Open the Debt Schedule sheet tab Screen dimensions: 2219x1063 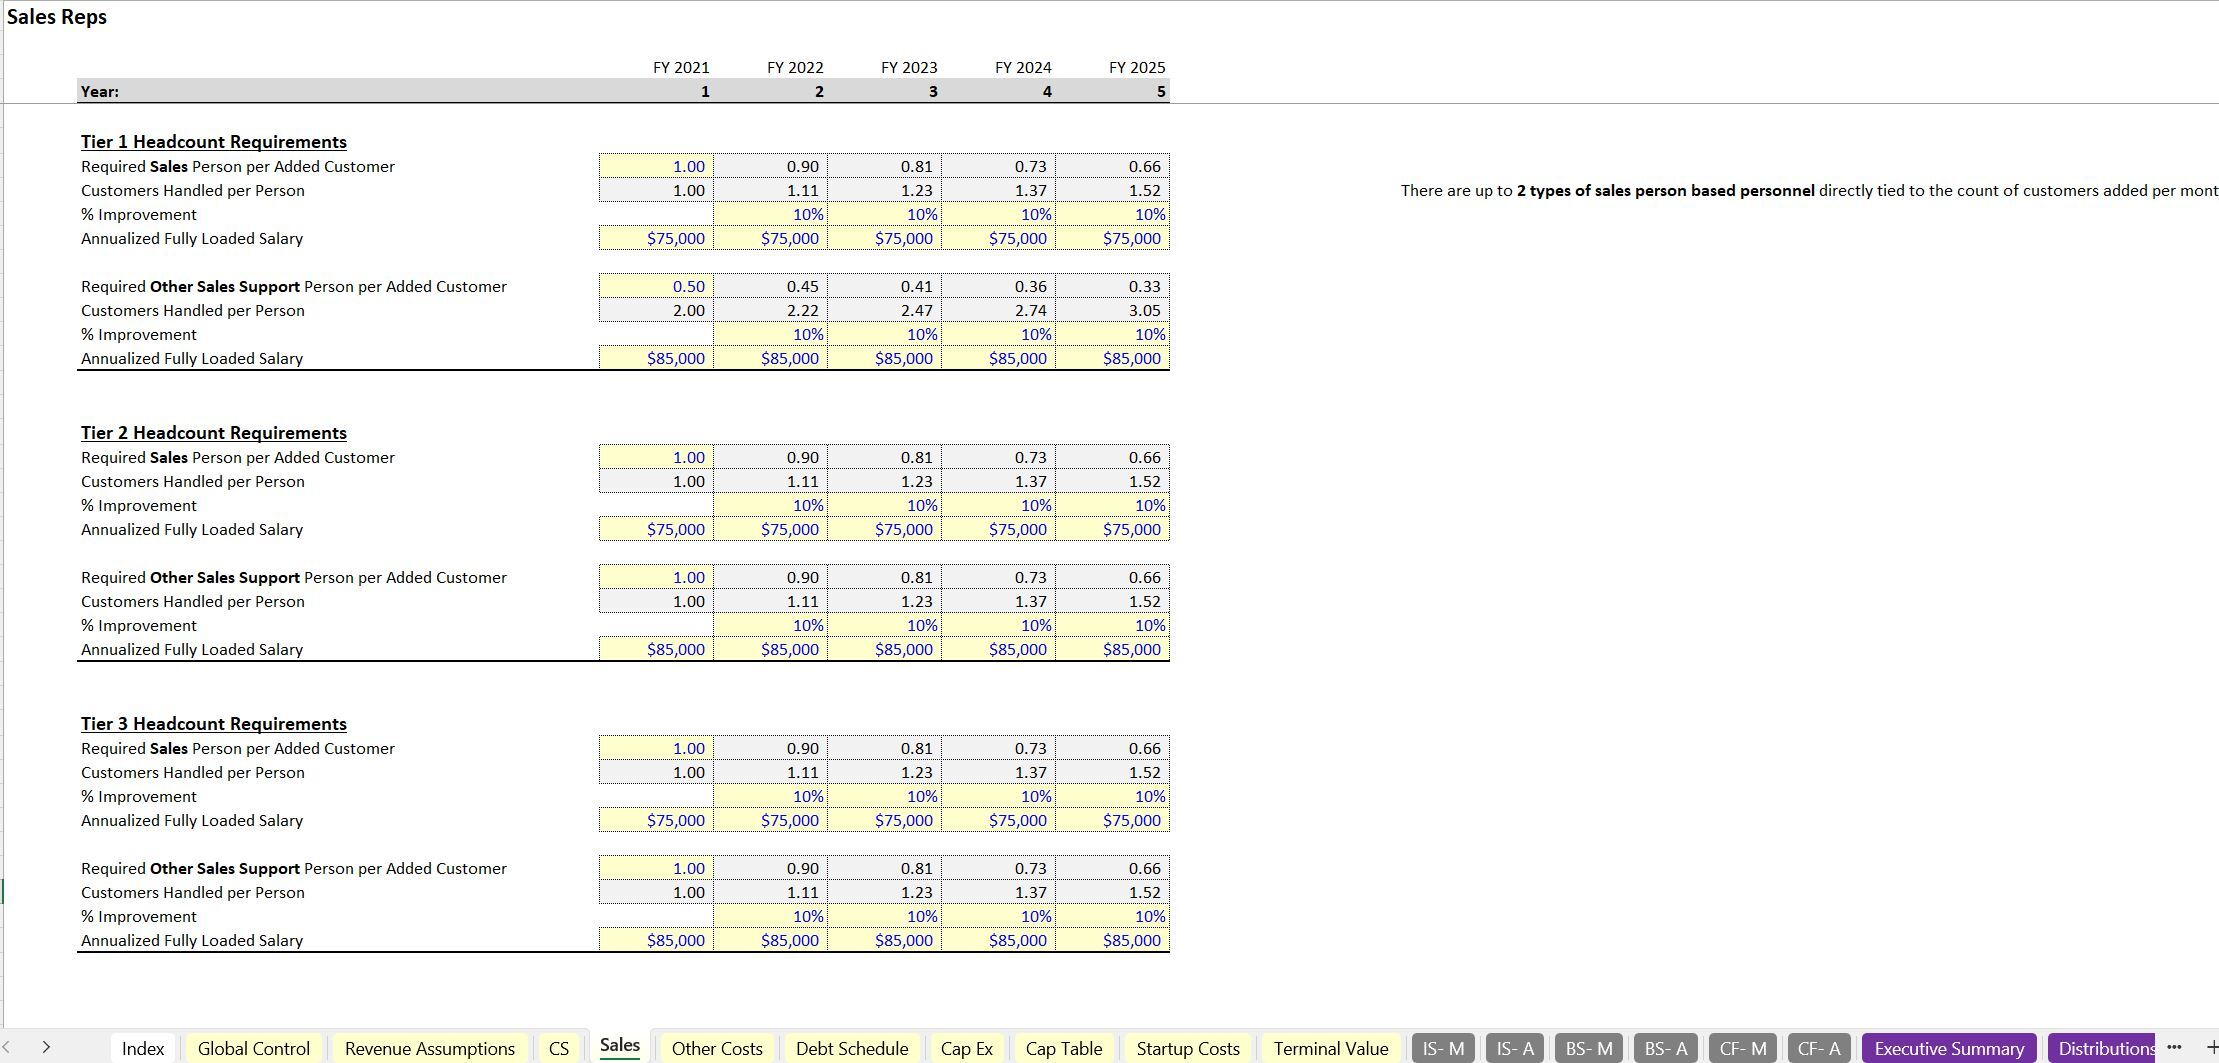pyautogui.click(x=852, y=1048)
